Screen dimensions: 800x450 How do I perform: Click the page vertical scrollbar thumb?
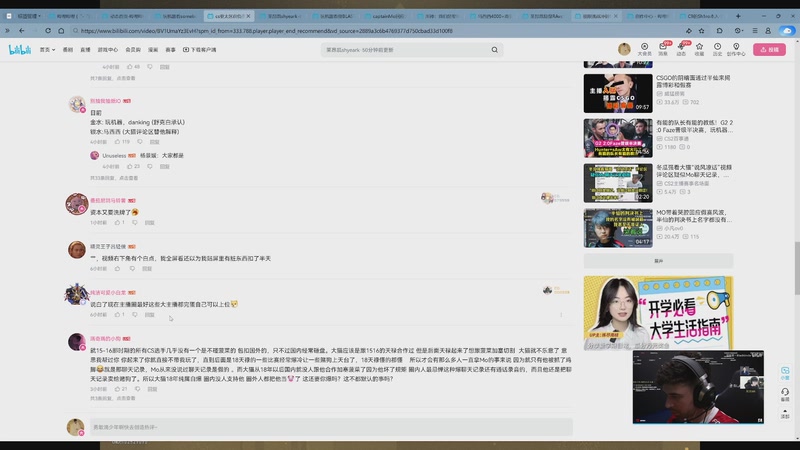coord(796,268)
